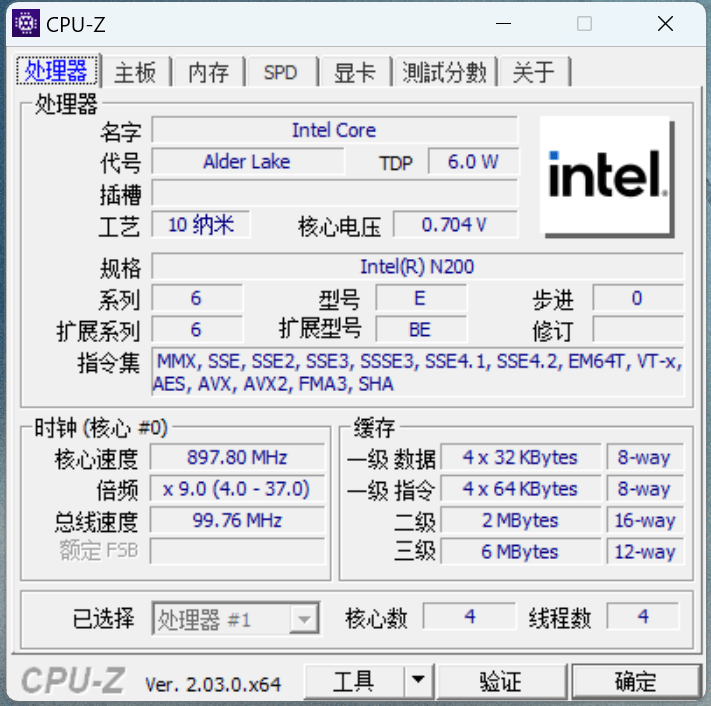Click the 确定 button

[635, 681]
